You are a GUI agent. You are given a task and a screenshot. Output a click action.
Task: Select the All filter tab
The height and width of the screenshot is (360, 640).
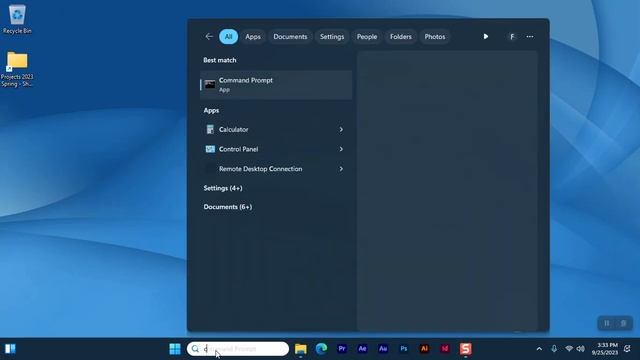228,37
